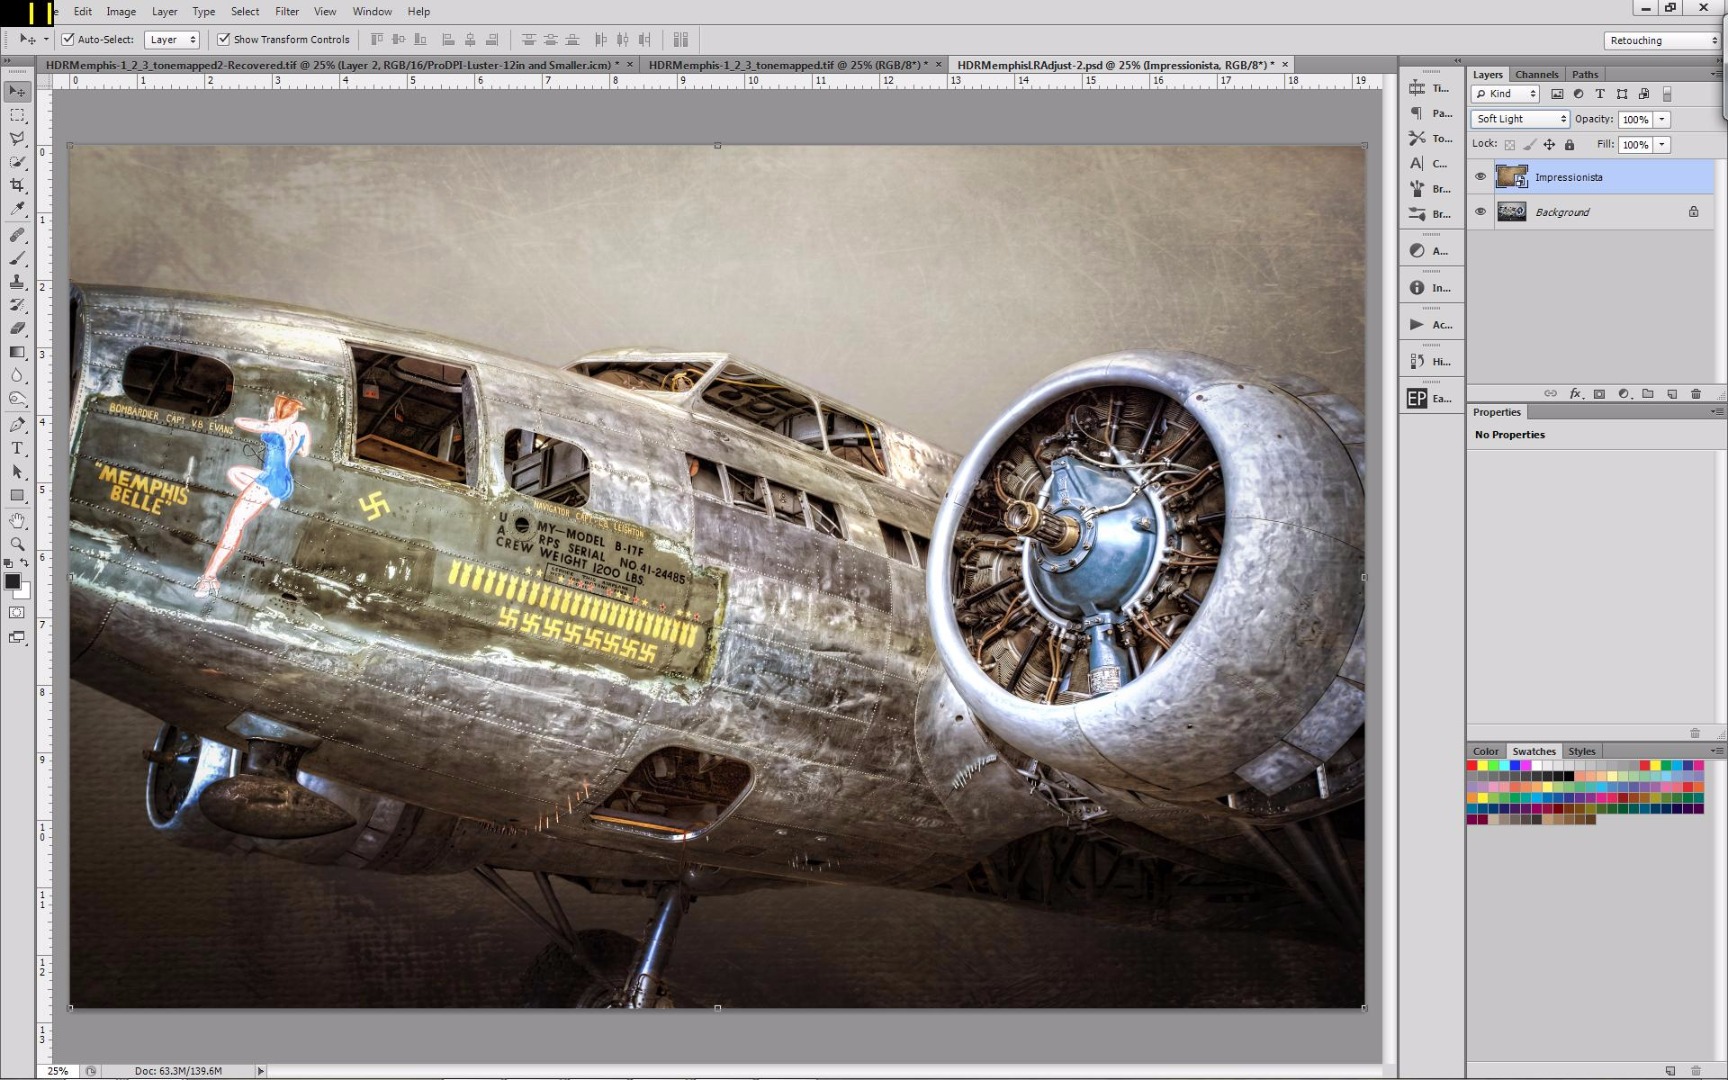Open the History collapsed panel

(1430, 361)
